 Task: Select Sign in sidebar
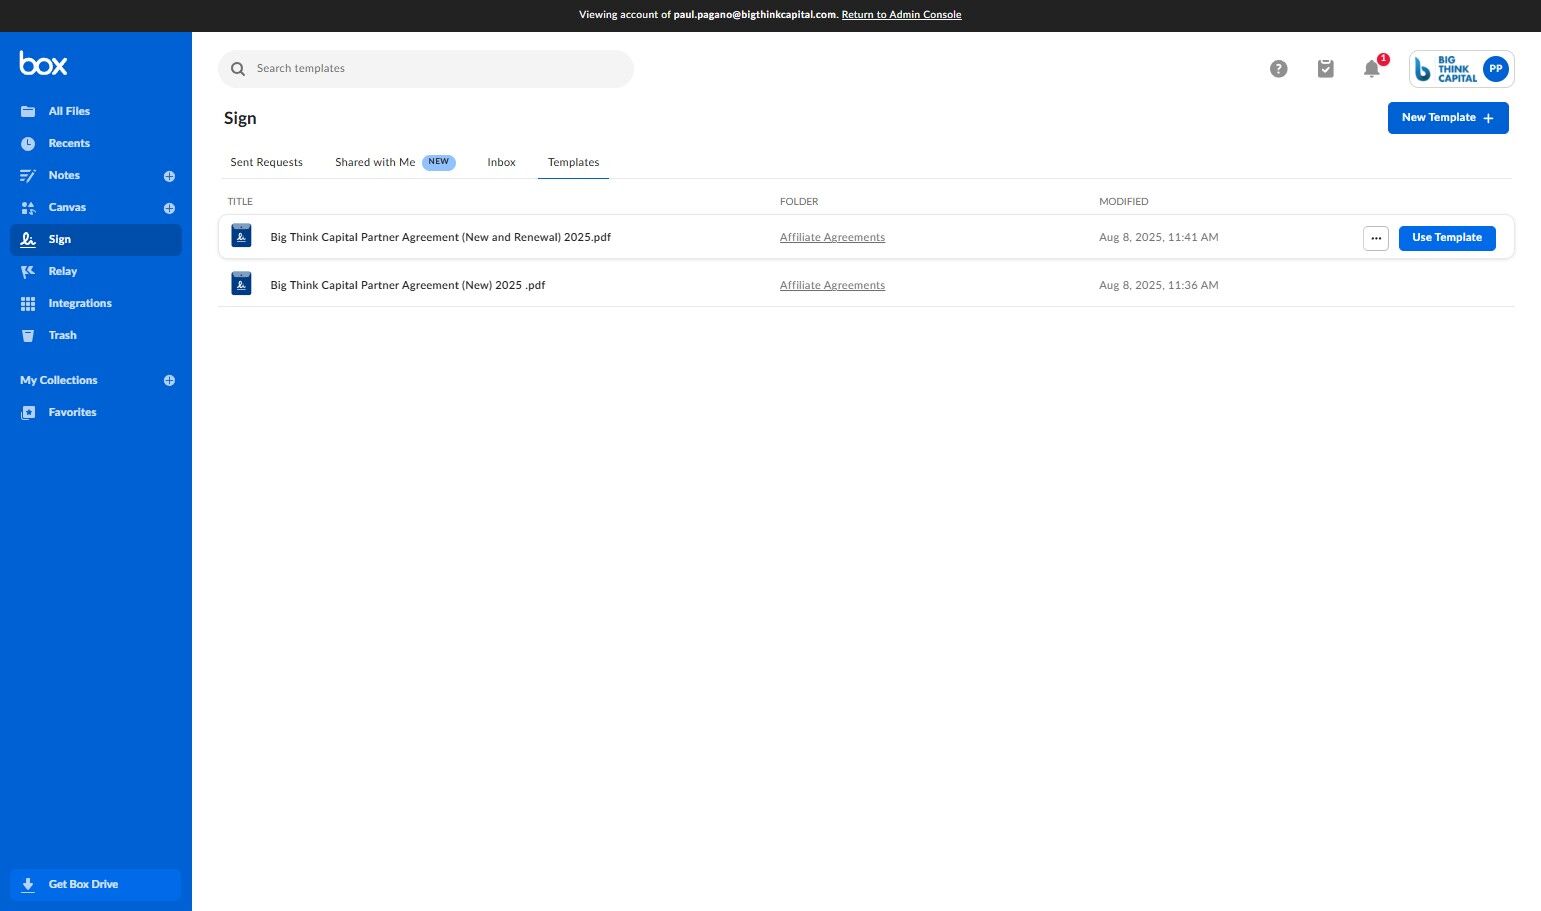pyautogui.click(x=96, y=239)
